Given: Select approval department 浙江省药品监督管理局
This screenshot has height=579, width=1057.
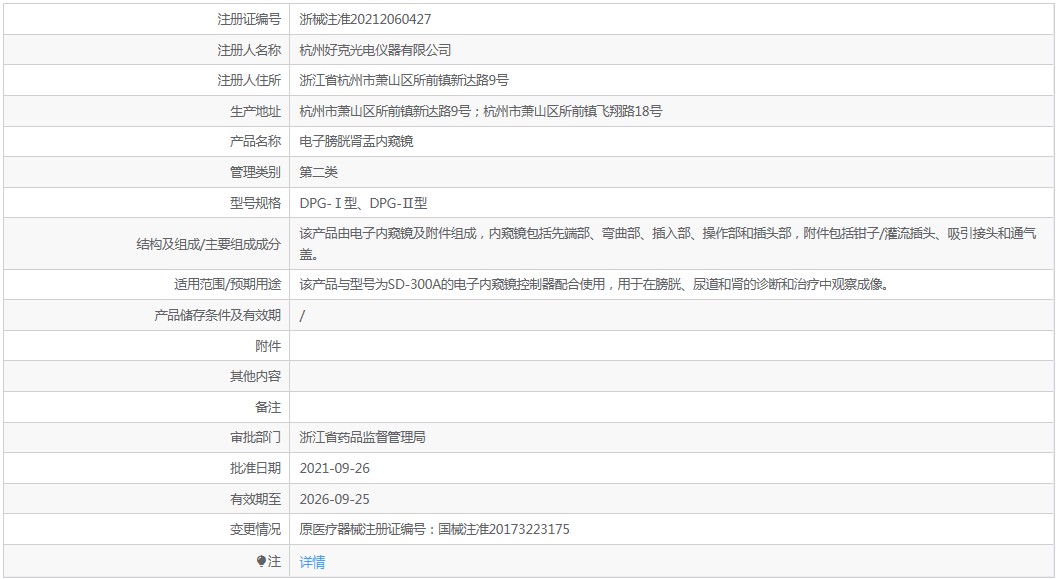Looking at the screenshot, I should 363,437.
